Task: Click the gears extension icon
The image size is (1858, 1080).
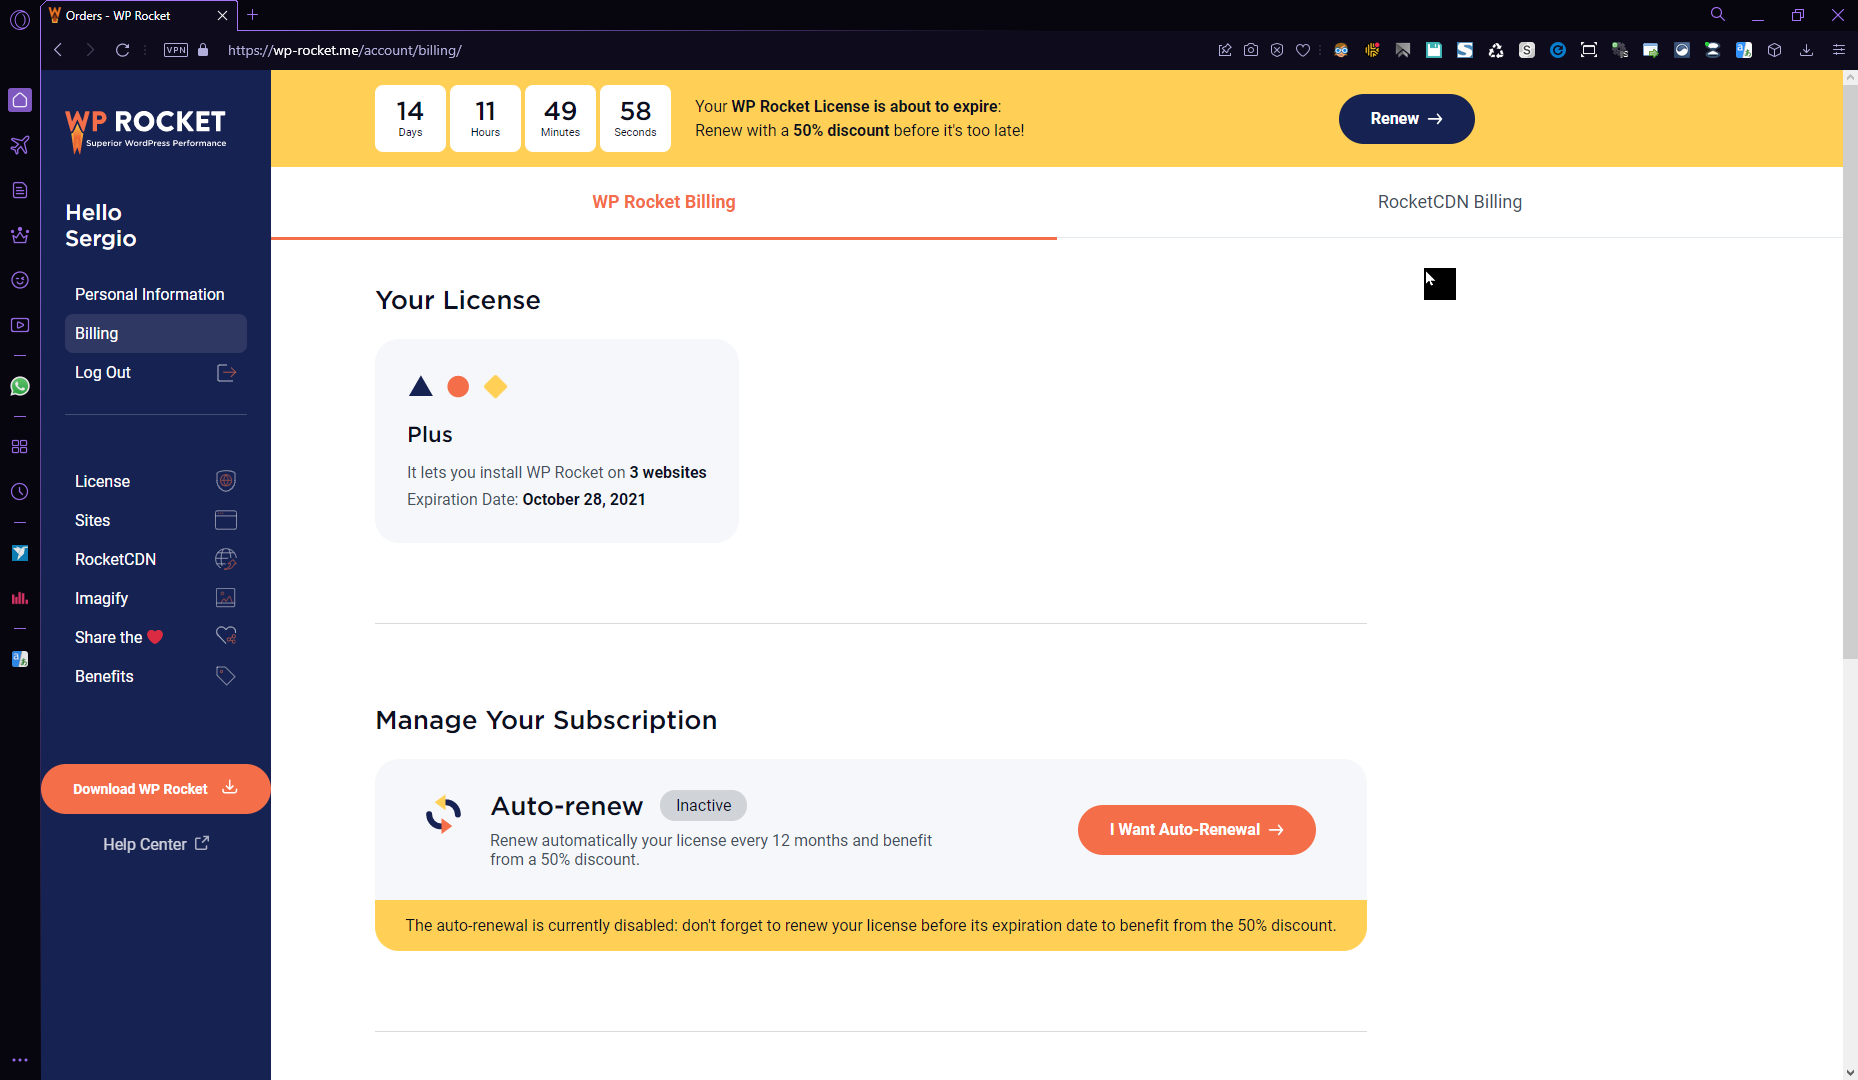Action: tap(1620, 50)
